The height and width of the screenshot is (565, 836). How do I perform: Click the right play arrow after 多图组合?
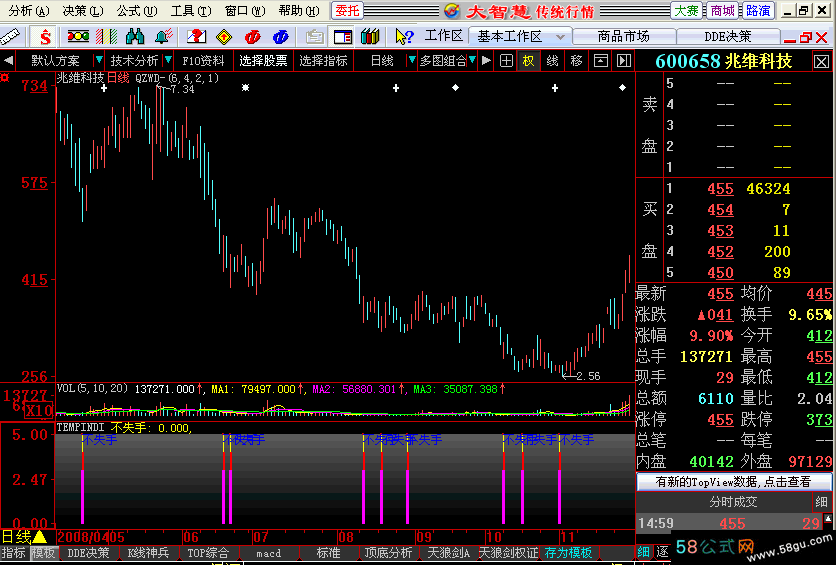(486, 61)
